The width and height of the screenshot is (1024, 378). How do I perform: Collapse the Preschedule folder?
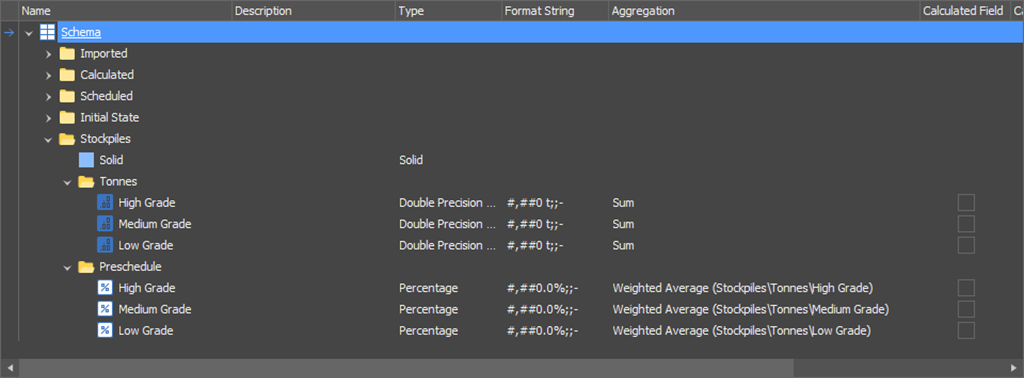coord(67,267)
